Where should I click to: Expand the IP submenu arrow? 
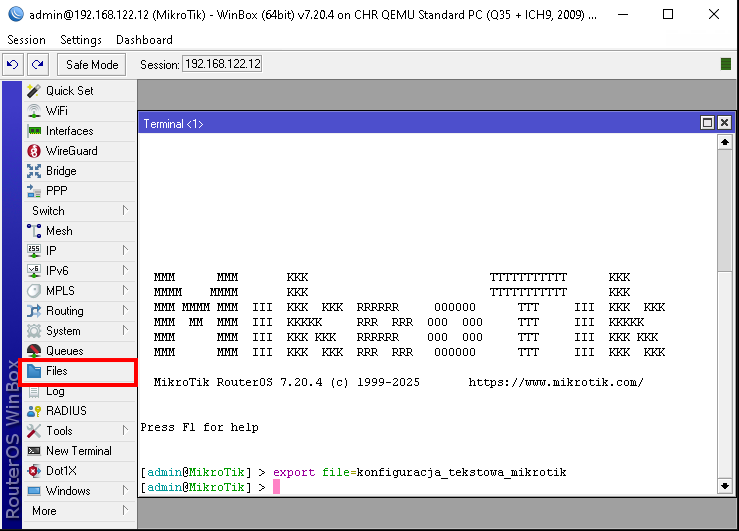[125, 250]
